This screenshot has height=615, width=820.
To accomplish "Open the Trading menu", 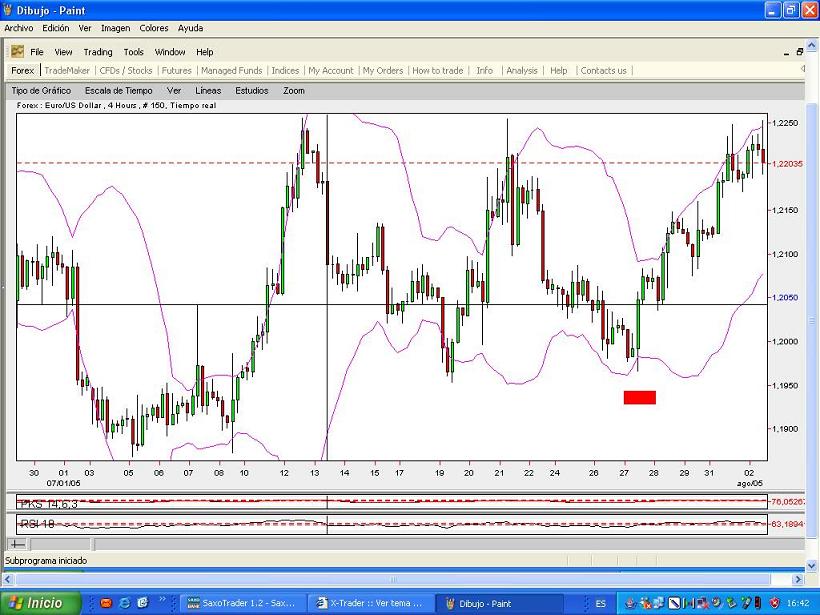I will pos(98,52).
